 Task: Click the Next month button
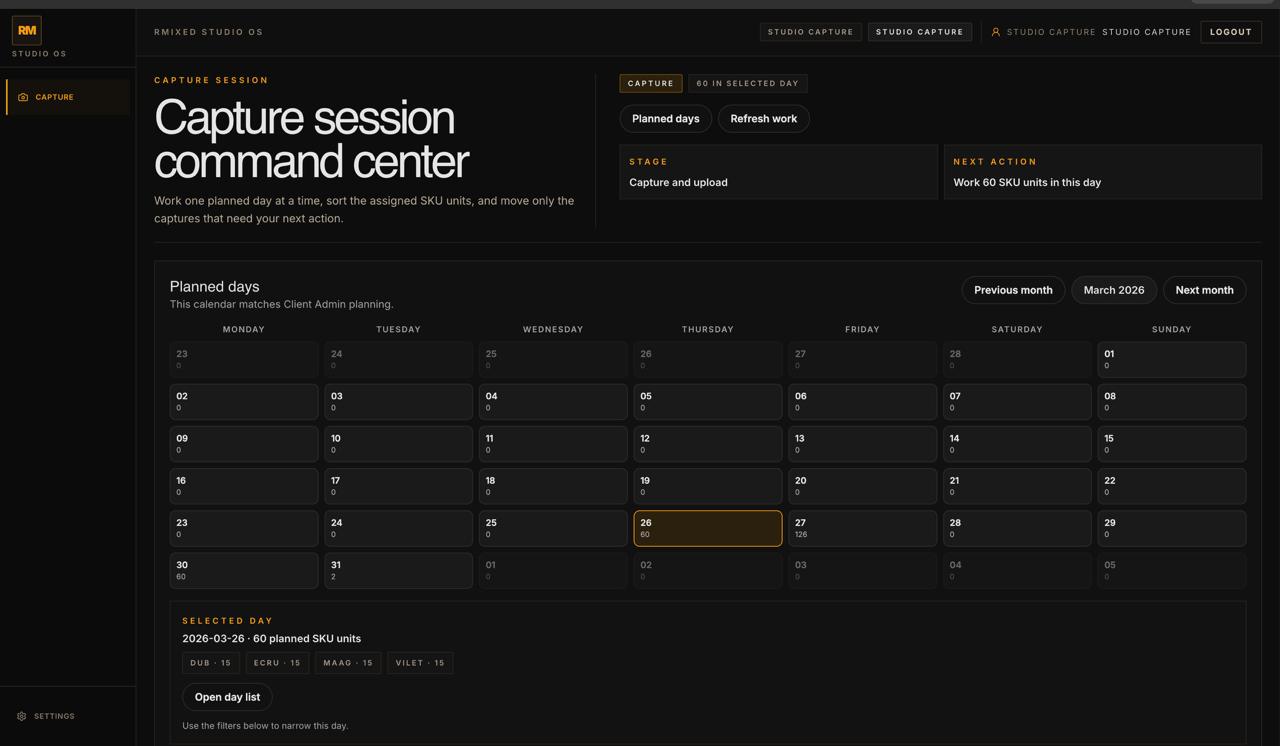coord(1204,290)
